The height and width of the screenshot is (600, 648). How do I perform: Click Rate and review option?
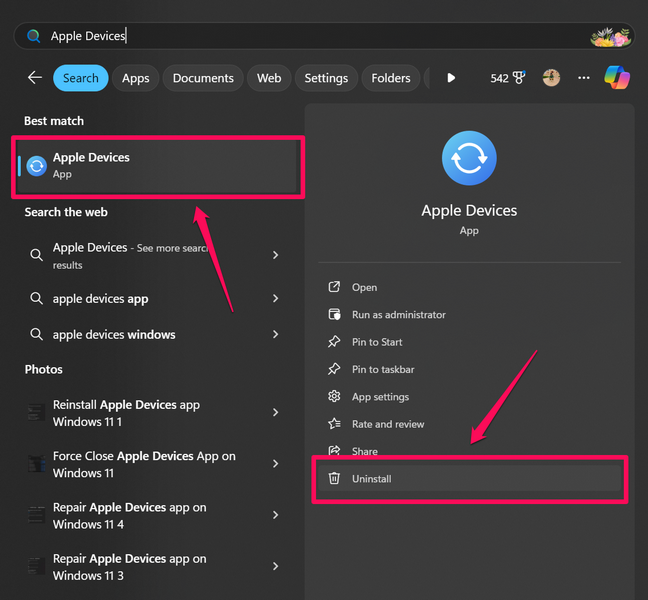pyautogui.click(x=388, y=424)
